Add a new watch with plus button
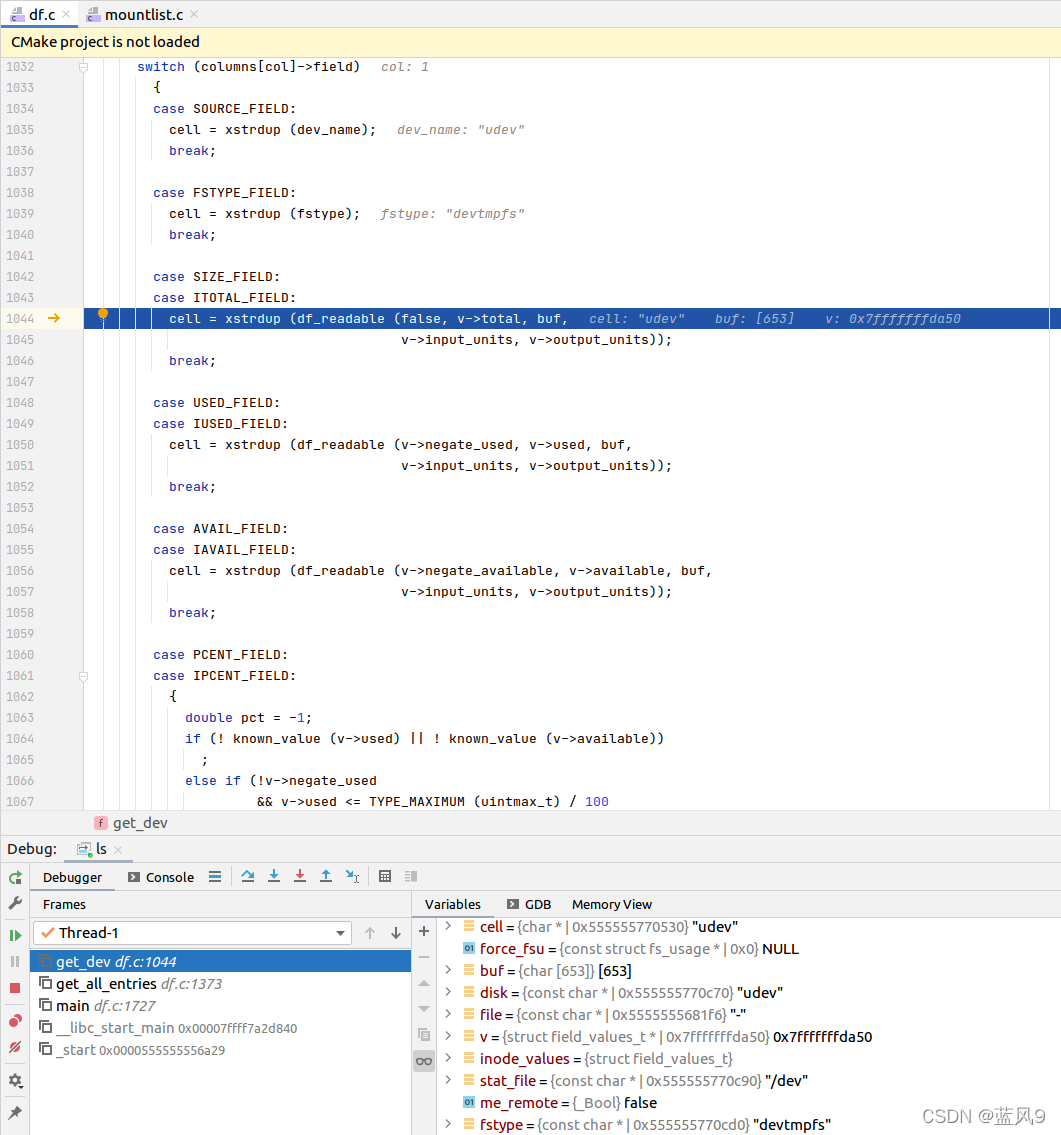 pyautogui.click(x=424, y=931)
